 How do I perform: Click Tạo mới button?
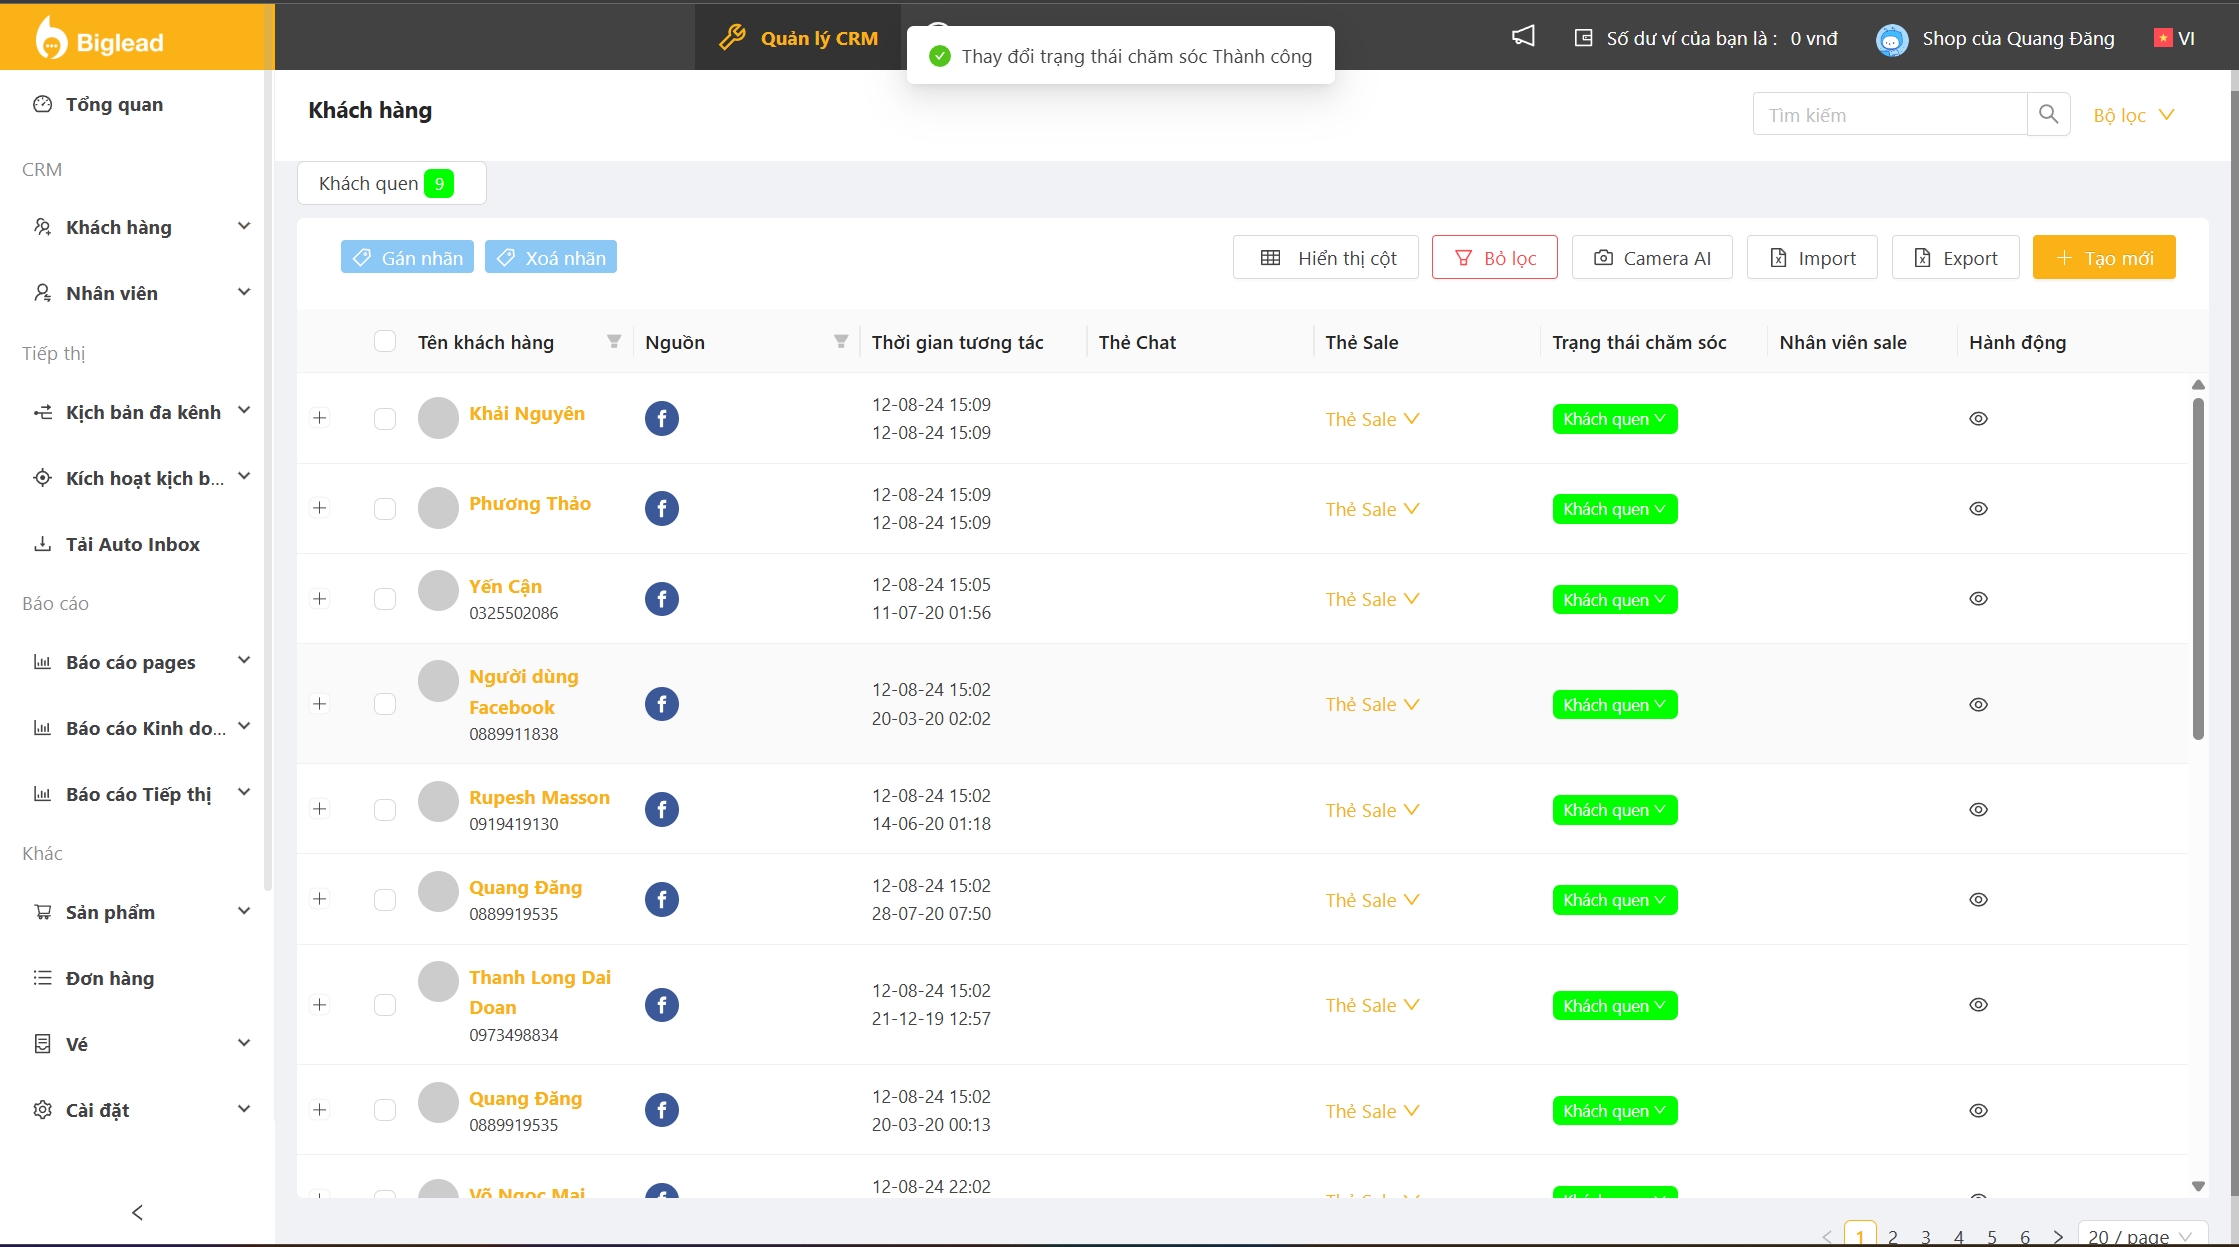point(2104,258)
